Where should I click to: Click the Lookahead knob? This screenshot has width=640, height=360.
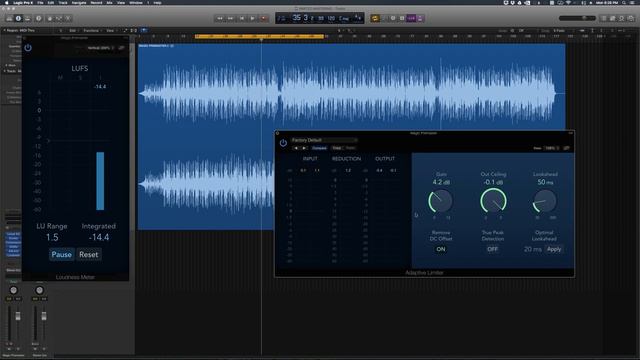coord(544,200)
